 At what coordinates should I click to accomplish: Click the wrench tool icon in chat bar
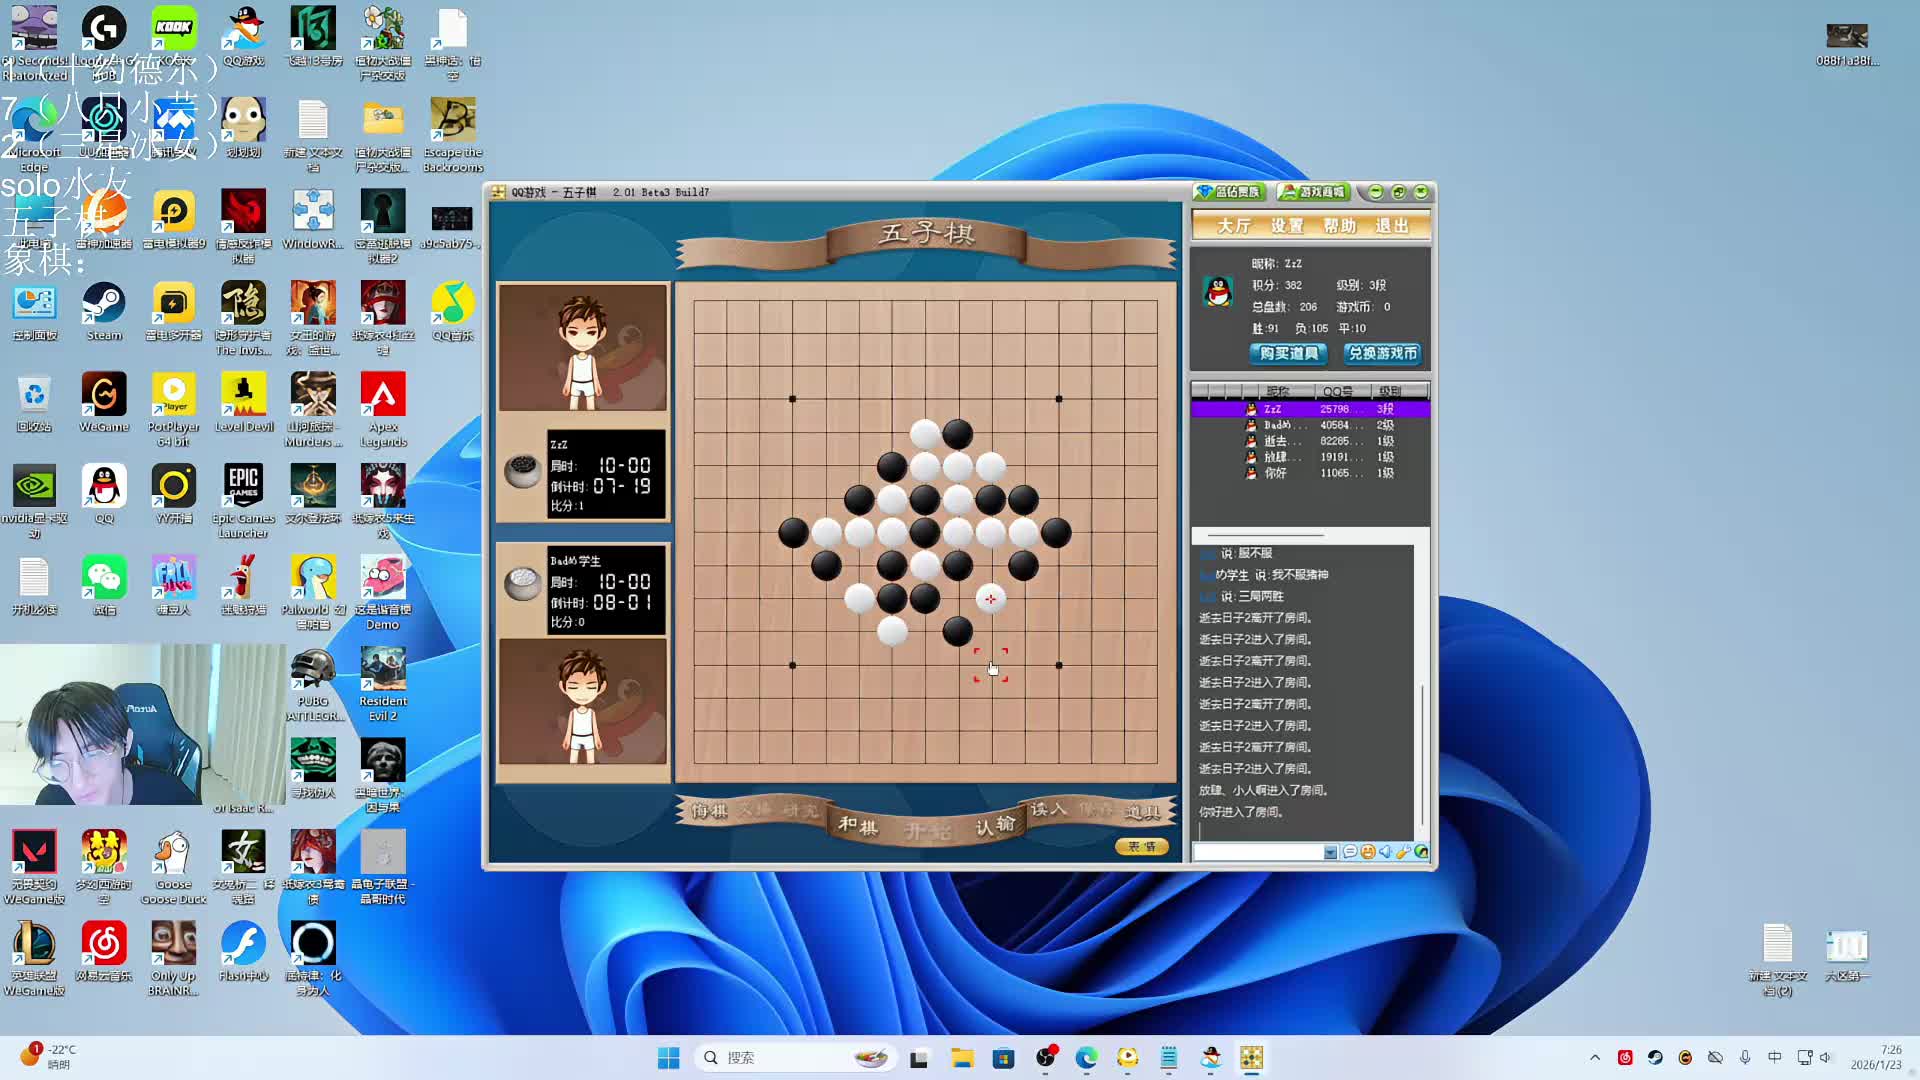click(1403, 852)
